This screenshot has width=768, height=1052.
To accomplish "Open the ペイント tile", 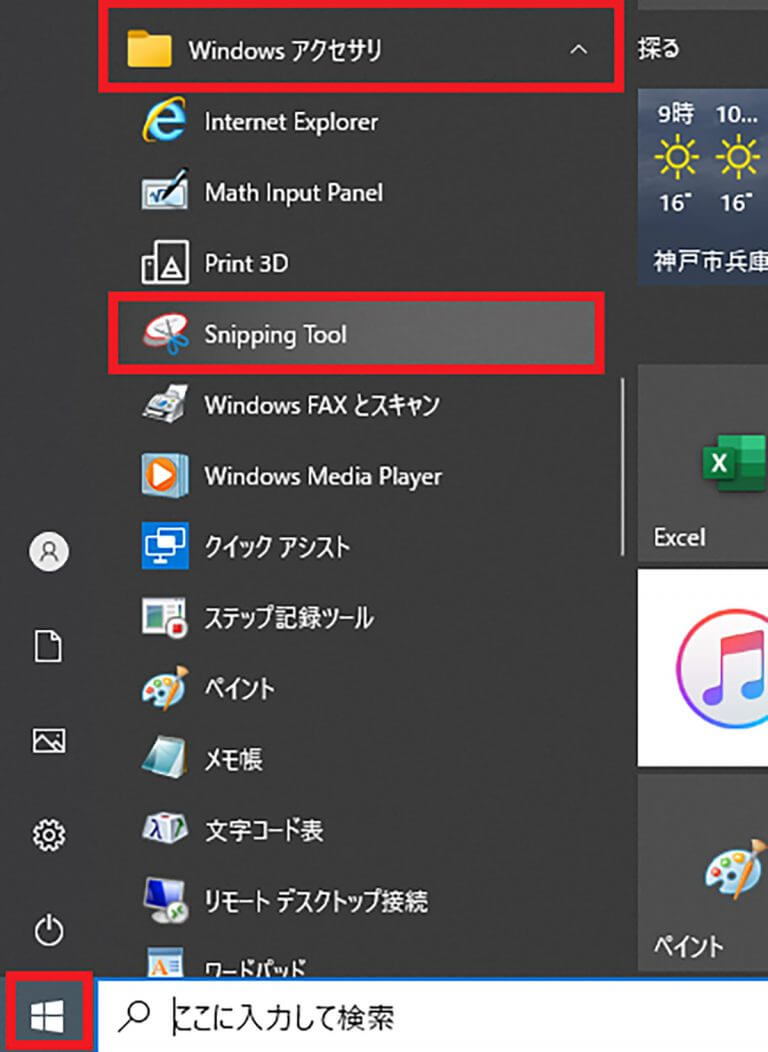I will pyautogui.click(x=703, y=872).
